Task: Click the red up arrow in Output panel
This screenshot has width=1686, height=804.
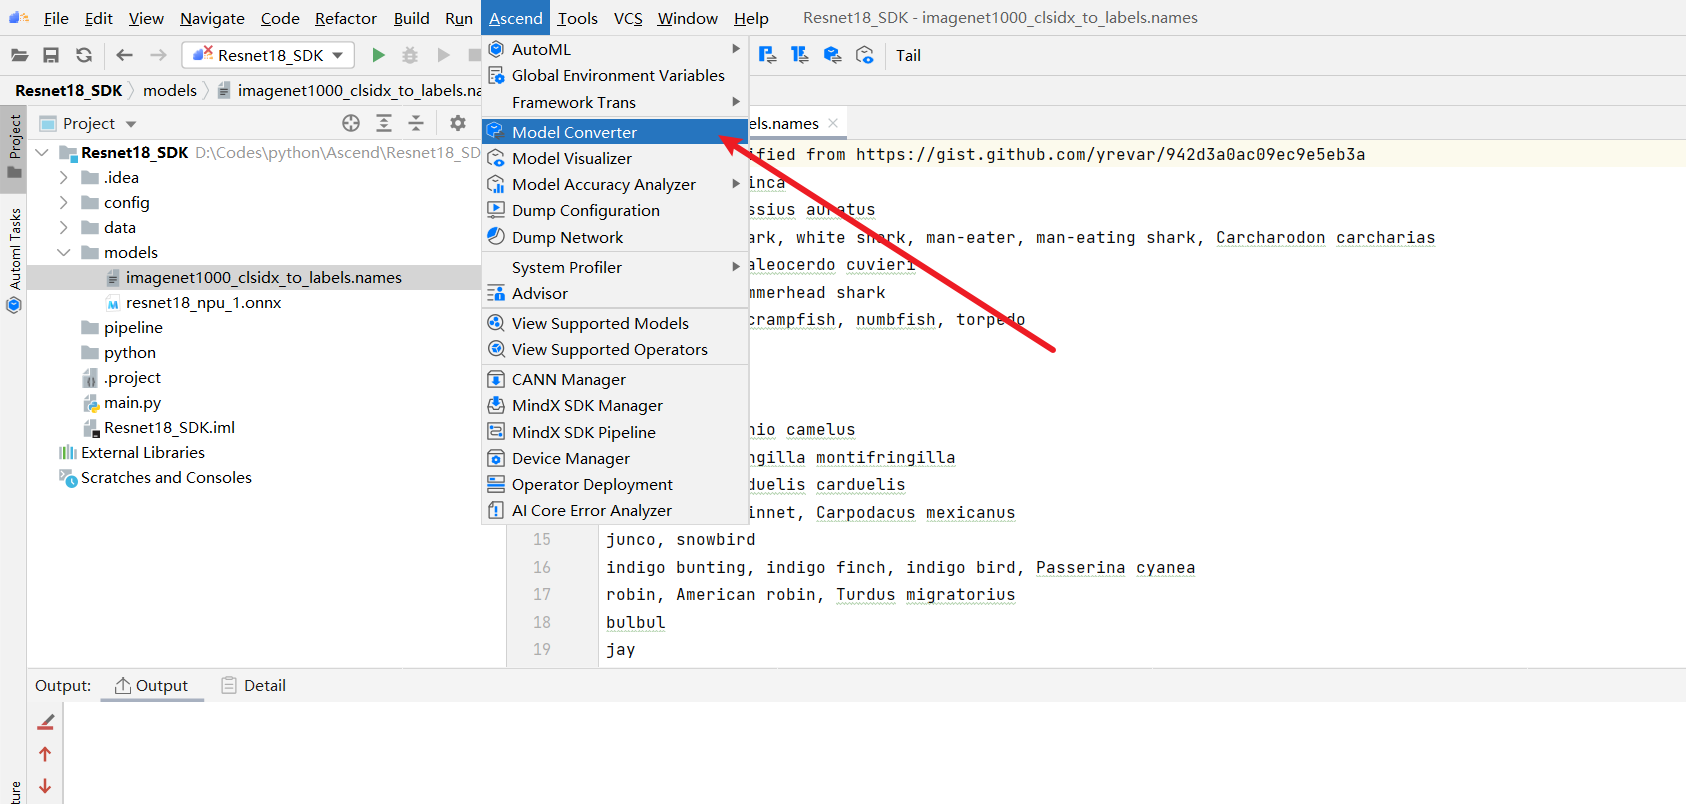Action: [45, 754]
